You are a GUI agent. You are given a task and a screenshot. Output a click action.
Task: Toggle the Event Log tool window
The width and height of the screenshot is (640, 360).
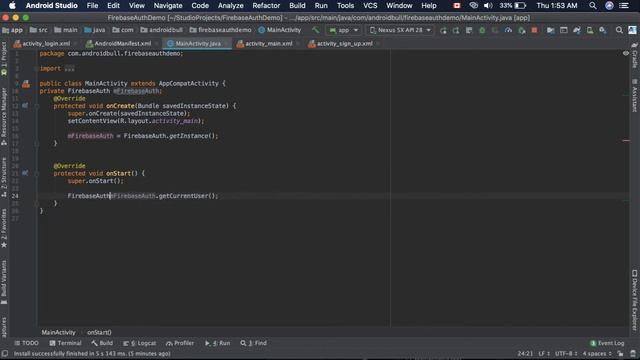[607, 343]
